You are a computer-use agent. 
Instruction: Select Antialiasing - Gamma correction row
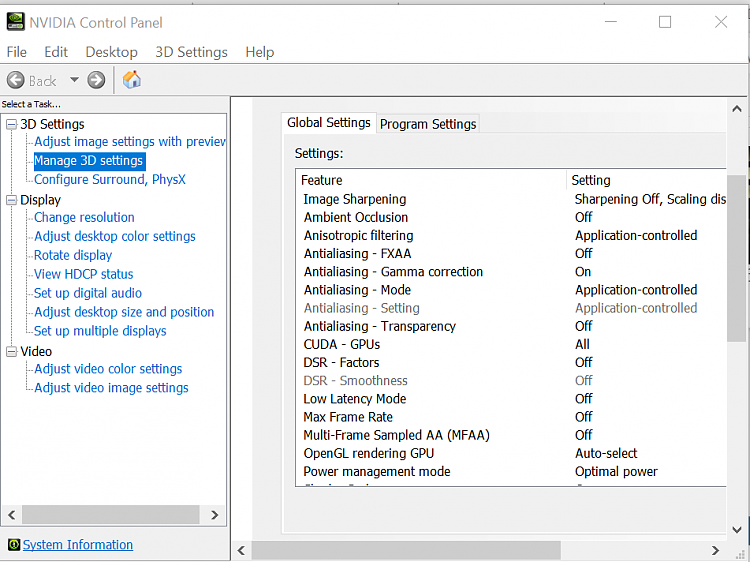[511, 272]
